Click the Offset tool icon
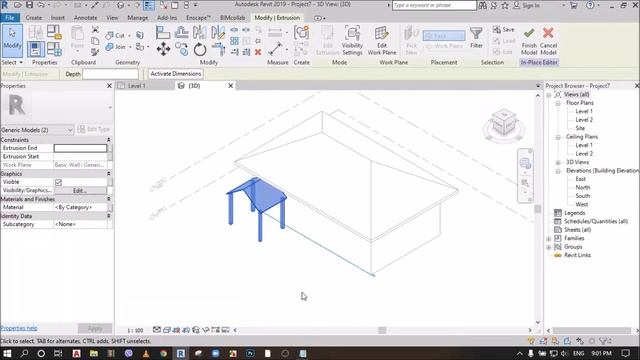Image resolution: width=640 pixels, height=360 pixels. 182,32
